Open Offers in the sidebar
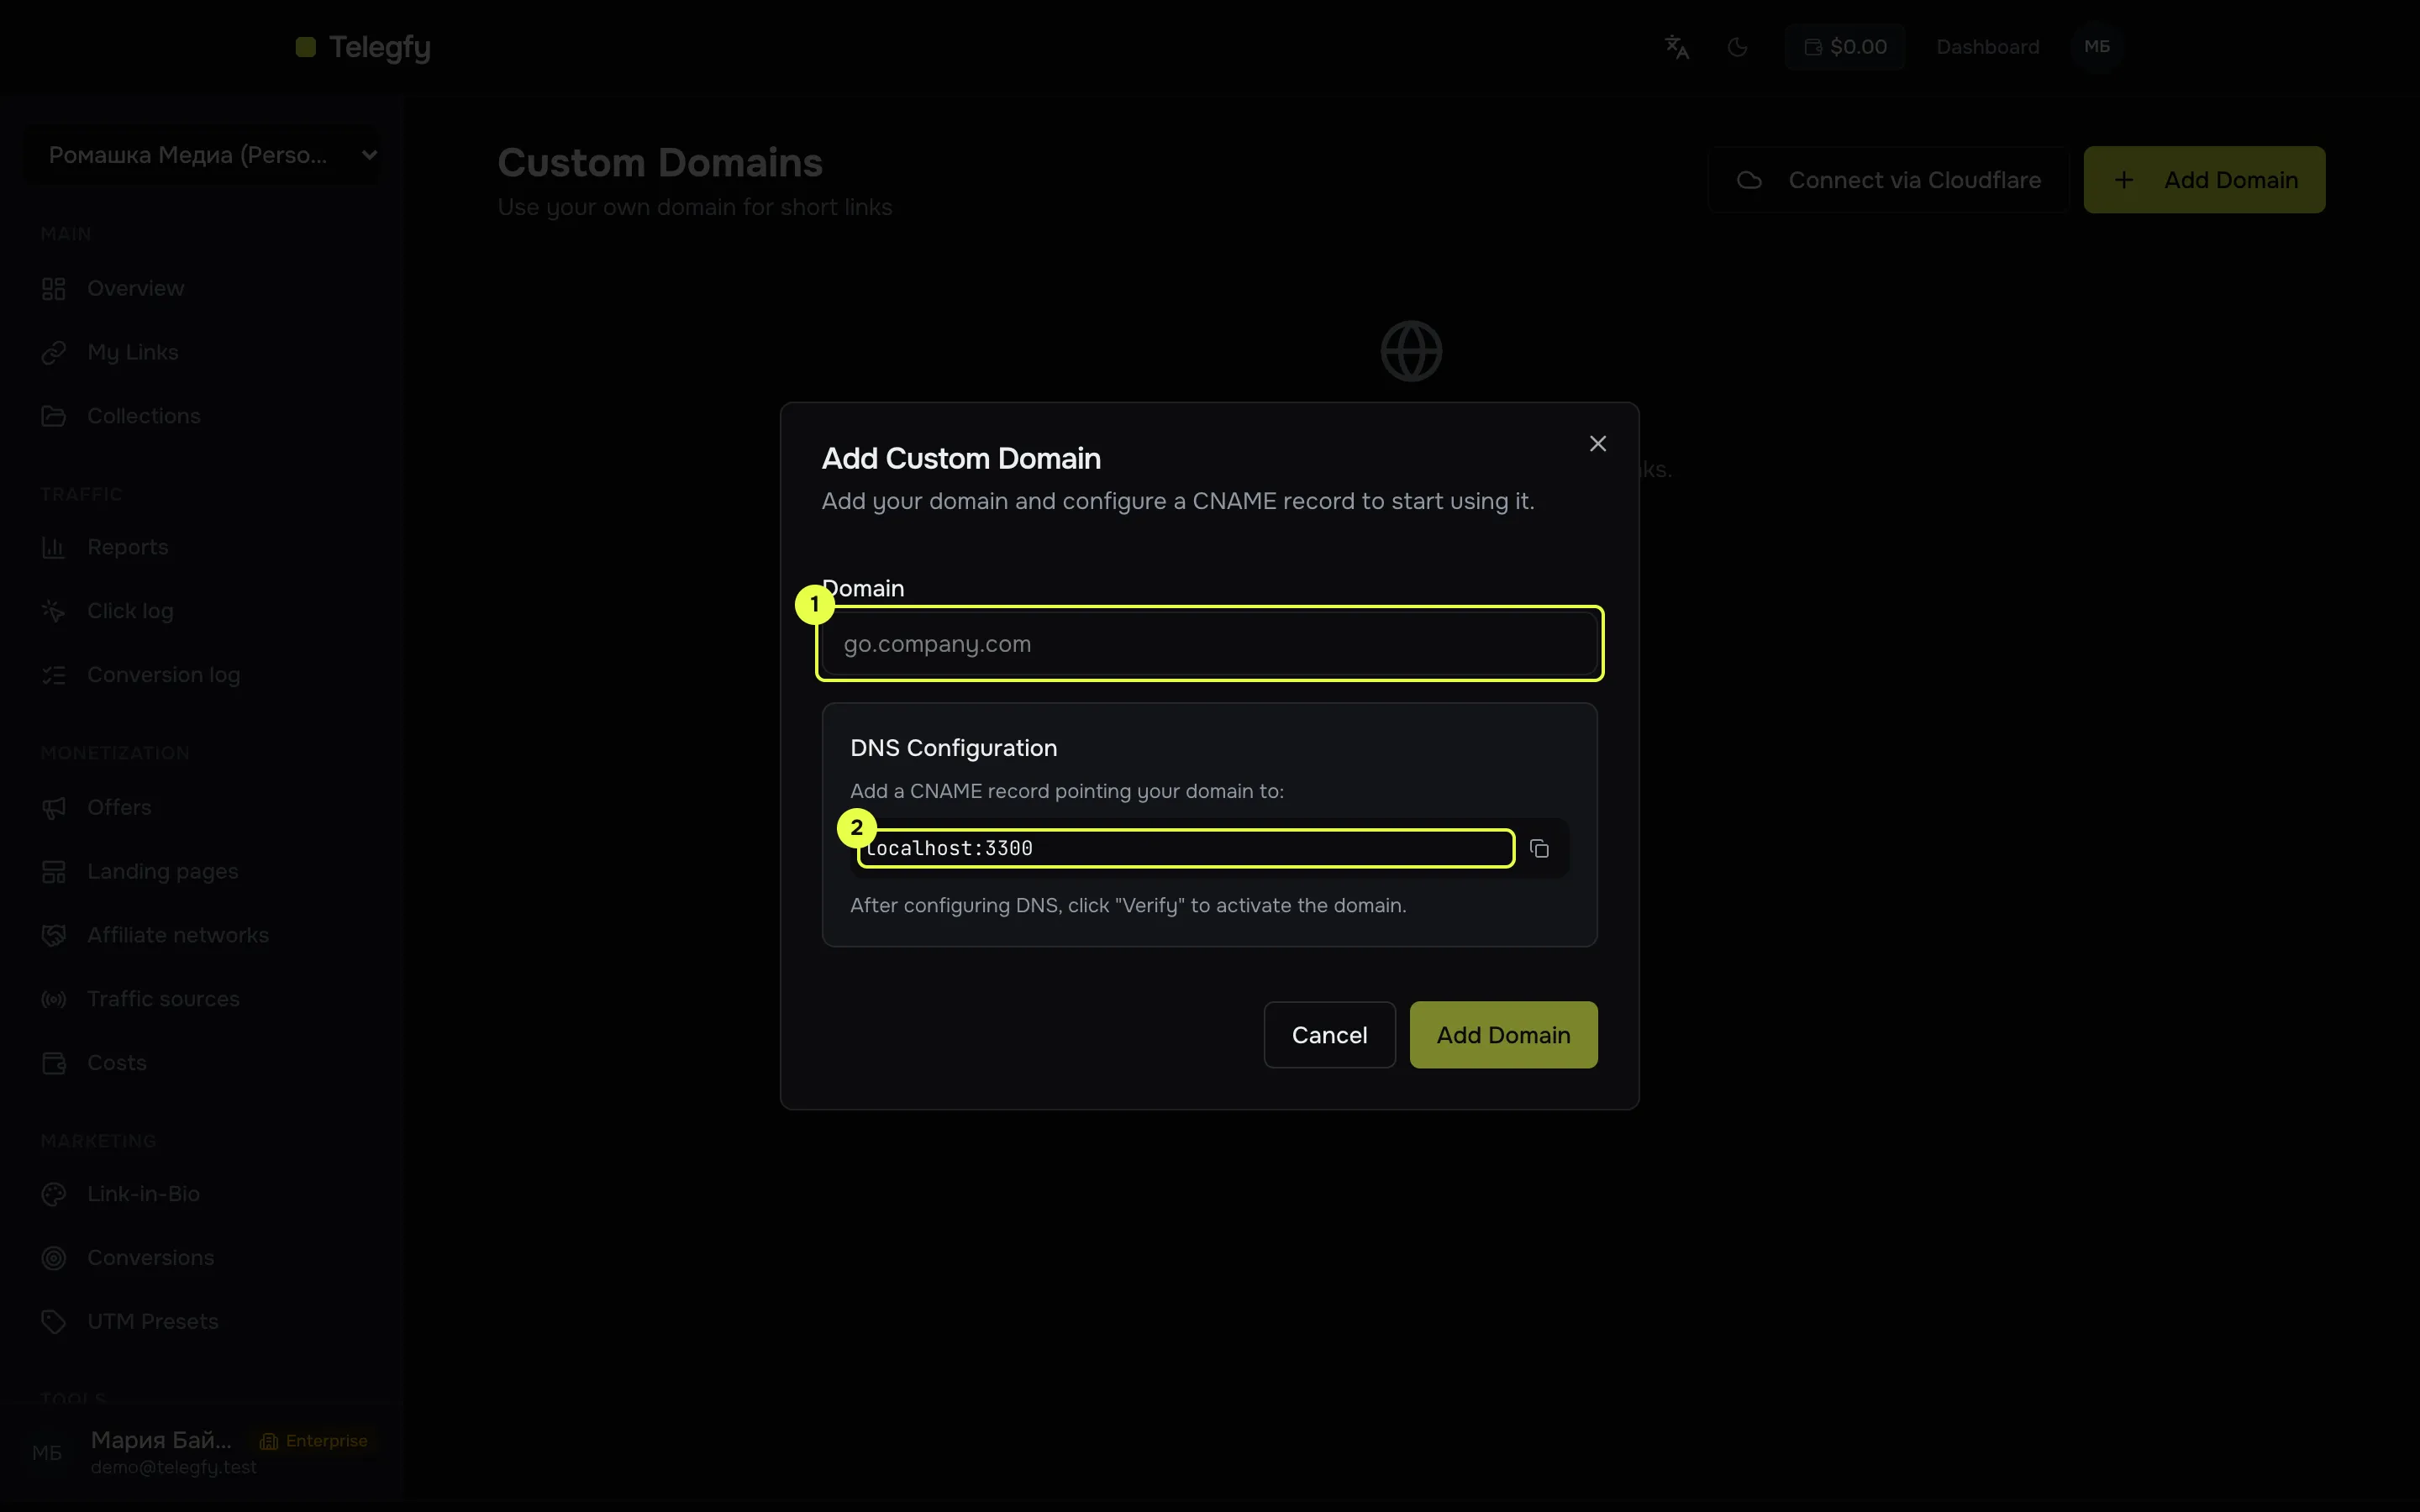Viewport: 2420px width, 1512px height. (x=119, y=807)
